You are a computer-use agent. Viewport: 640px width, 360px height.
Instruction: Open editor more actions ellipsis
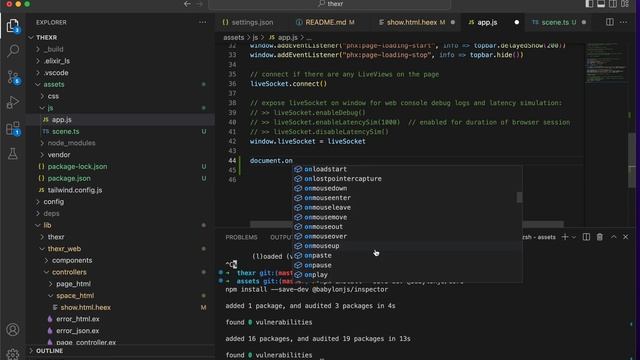624,22
